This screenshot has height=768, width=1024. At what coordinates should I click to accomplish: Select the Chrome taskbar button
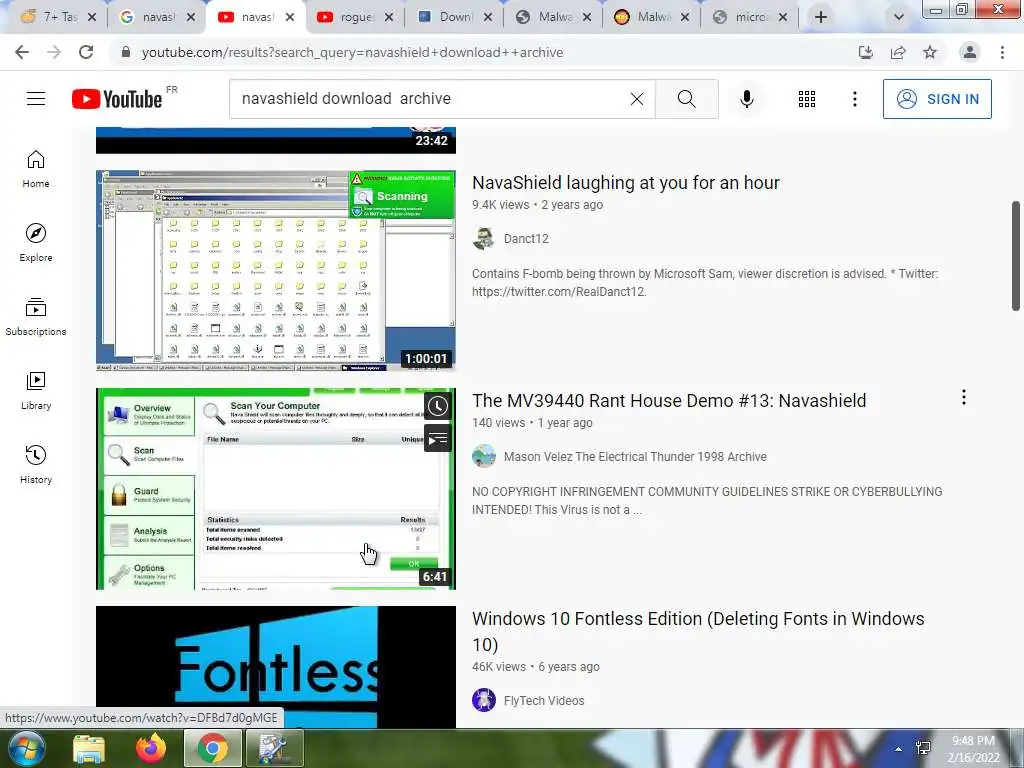[x=212, y=748]
